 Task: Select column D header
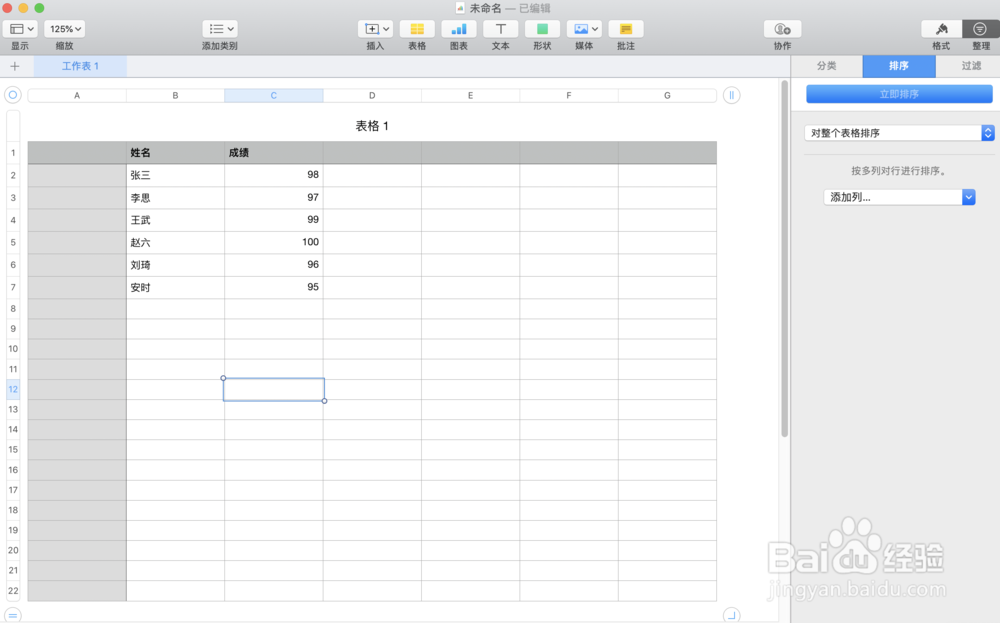pos(372,95)
